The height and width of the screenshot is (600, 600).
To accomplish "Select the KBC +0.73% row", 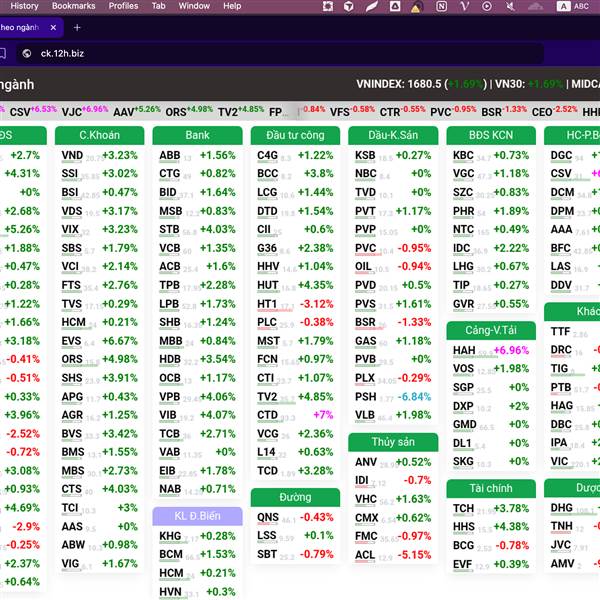I will point(491,155).
